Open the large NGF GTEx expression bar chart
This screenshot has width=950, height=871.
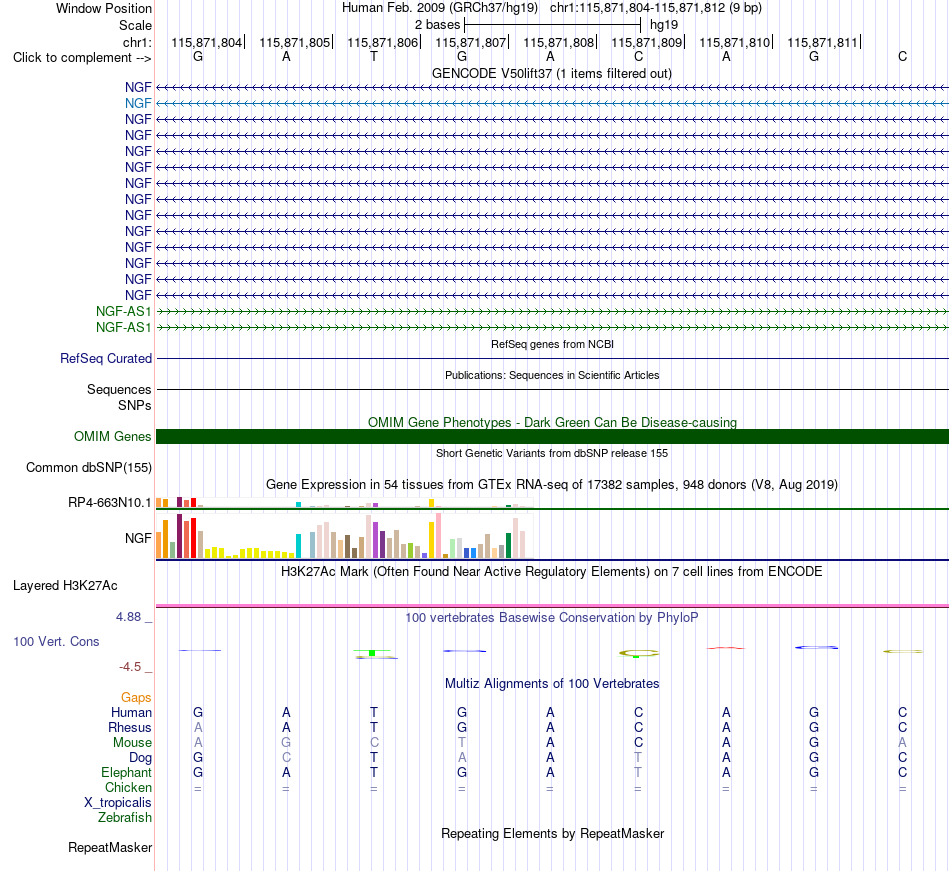coord(344,536)
